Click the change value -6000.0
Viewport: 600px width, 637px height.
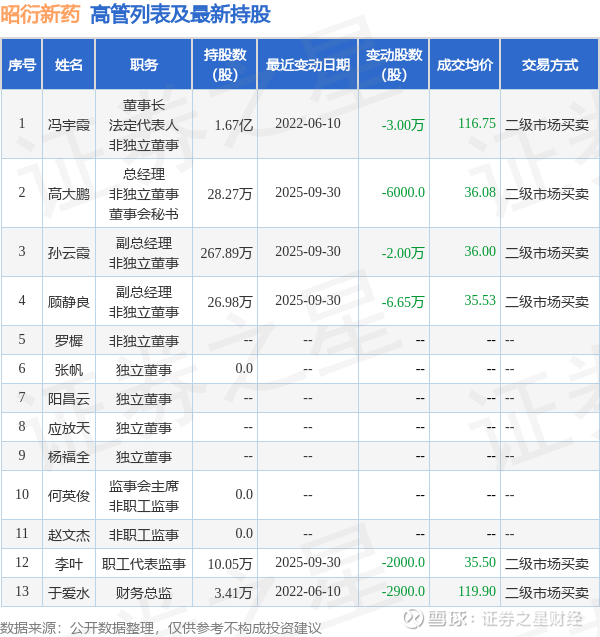tap(403, 192)
